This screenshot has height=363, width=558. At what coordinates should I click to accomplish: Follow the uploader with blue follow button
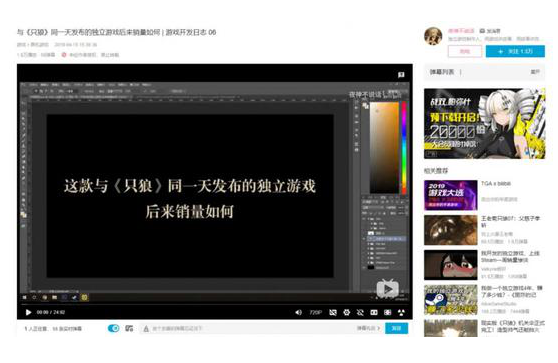[515, 51]
